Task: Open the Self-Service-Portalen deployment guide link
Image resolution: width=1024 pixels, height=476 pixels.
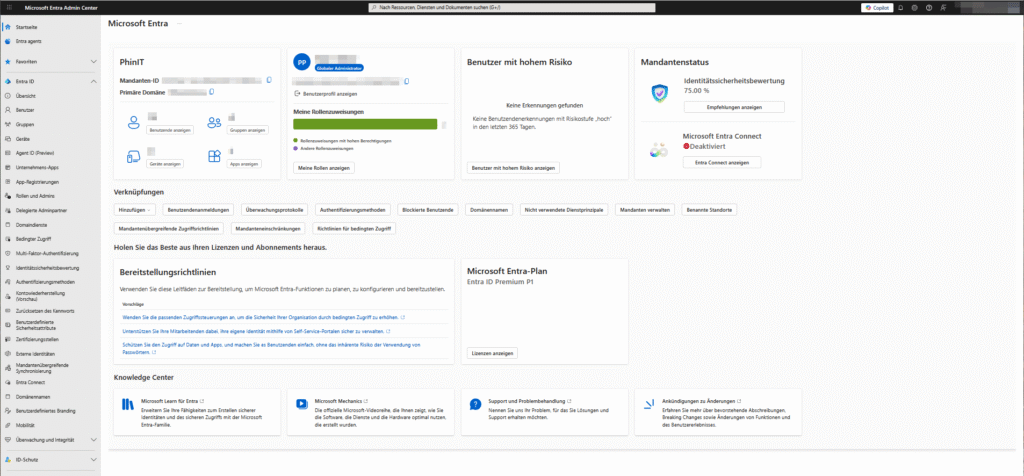Action: point(257,331)
